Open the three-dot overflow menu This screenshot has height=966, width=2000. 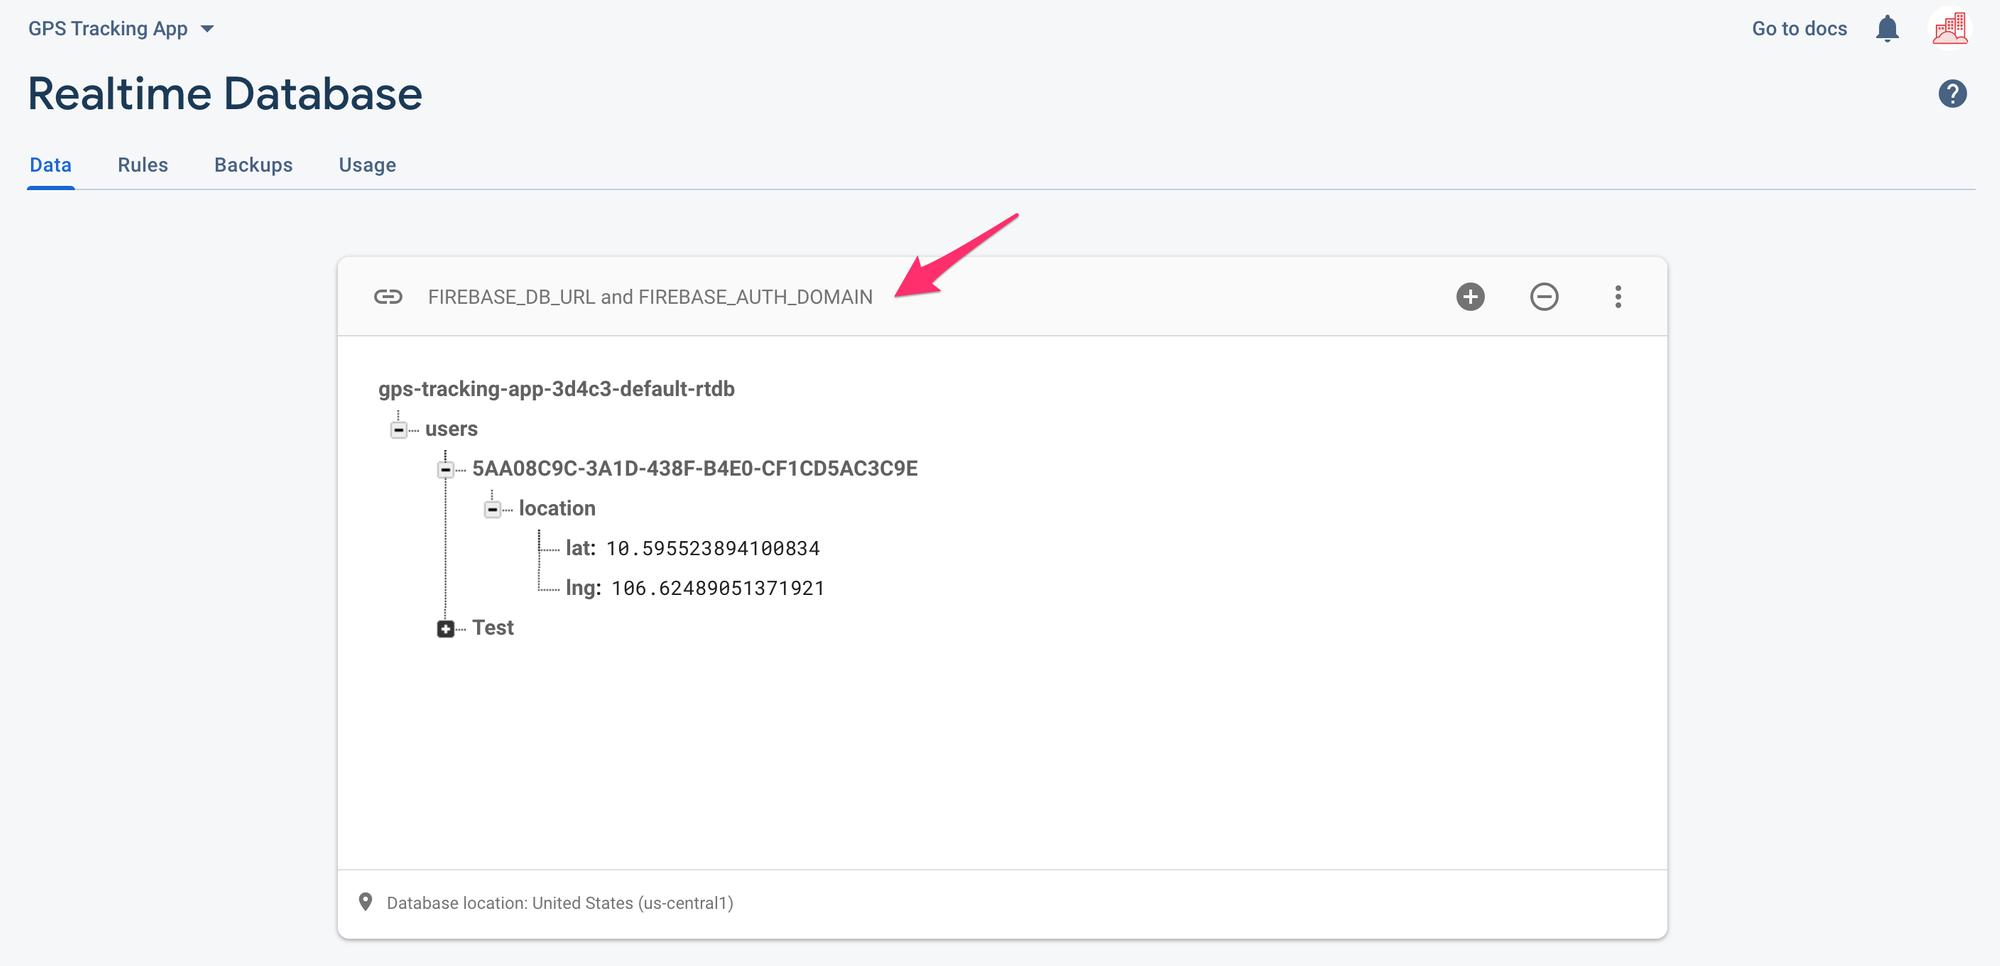click(1618, 296)
